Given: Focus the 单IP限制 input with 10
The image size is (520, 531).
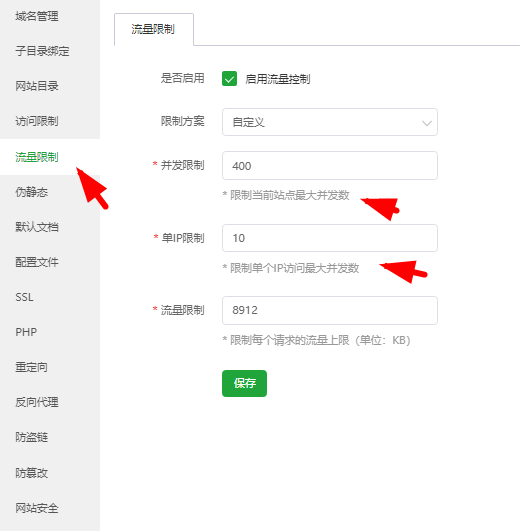Looking at the screenshot, I should (330, 238).
